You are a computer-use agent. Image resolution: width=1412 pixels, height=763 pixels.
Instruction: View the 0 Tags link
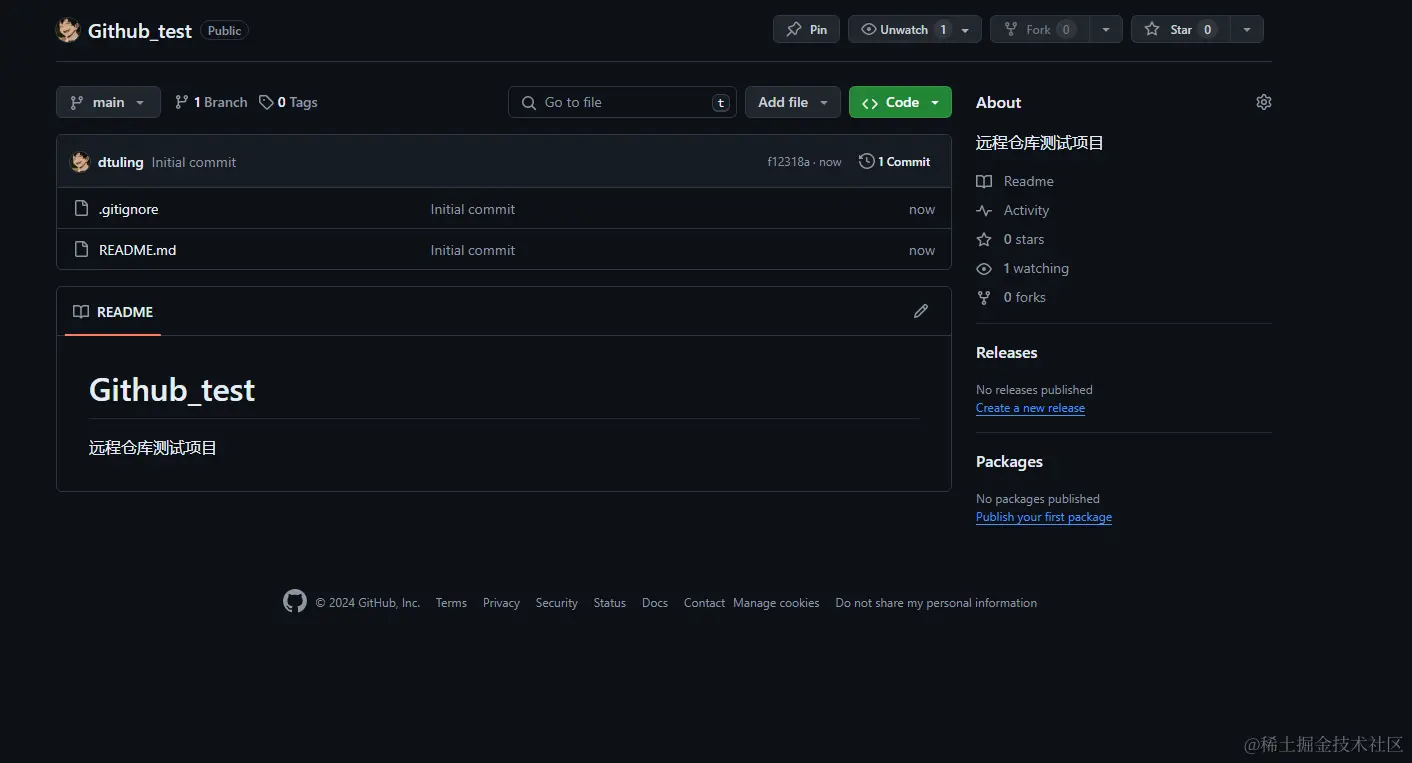(288, 102)
